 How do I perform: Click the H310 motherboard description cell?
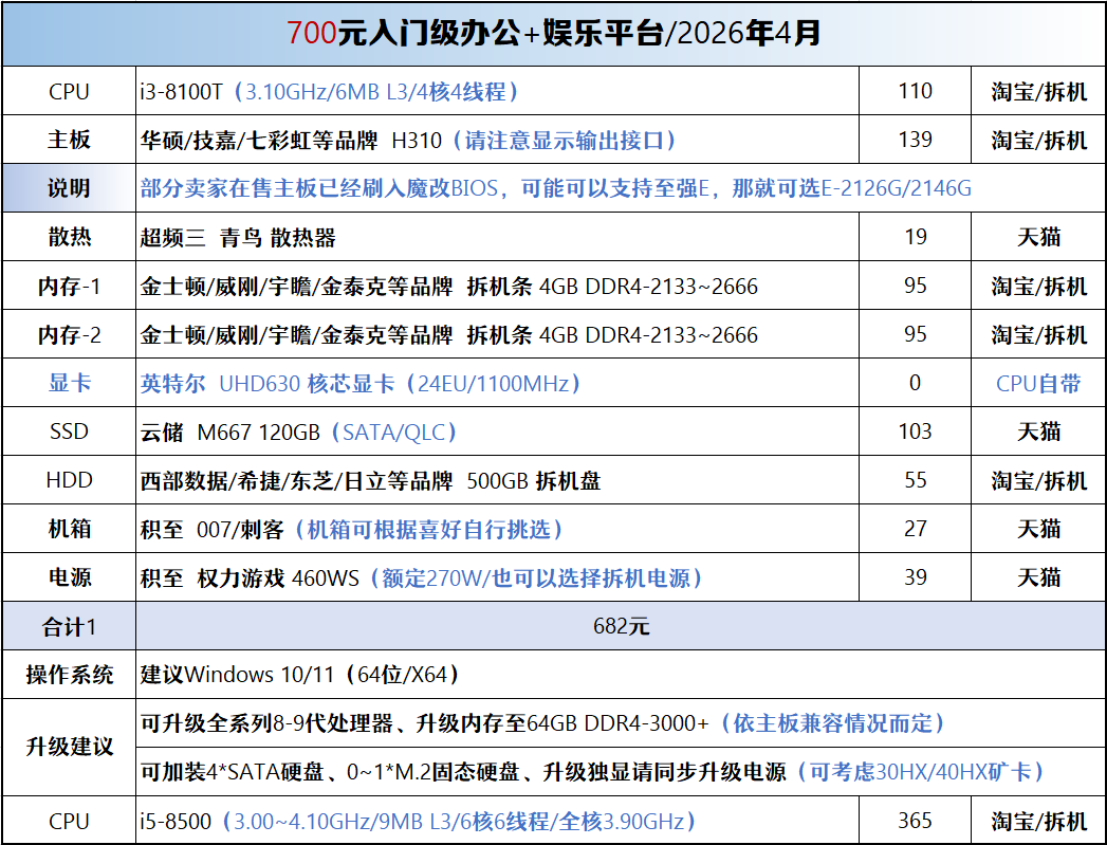497,140
